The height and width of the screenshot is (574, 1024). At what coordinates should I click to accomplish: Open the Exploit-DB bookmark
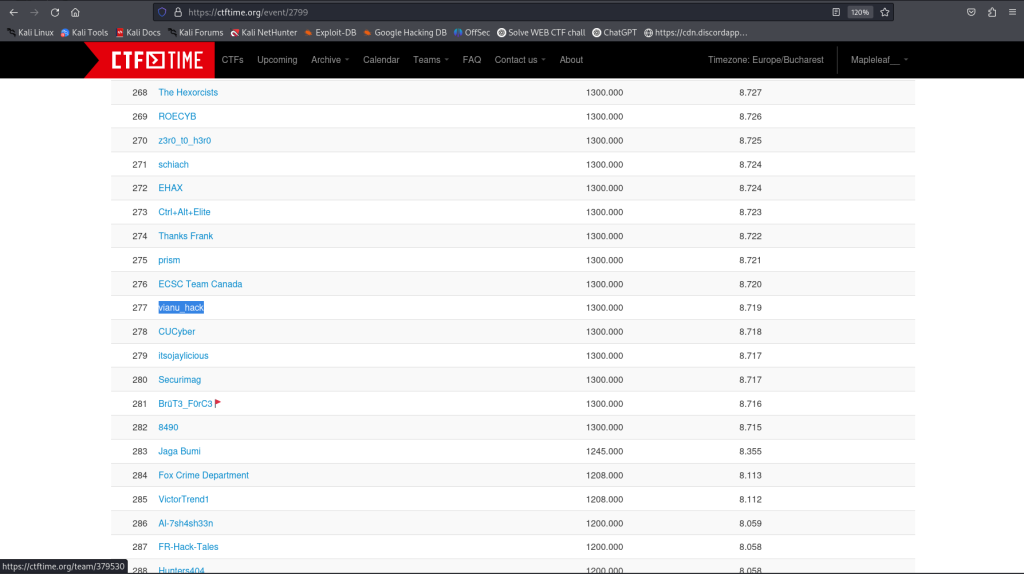[329, 32]
